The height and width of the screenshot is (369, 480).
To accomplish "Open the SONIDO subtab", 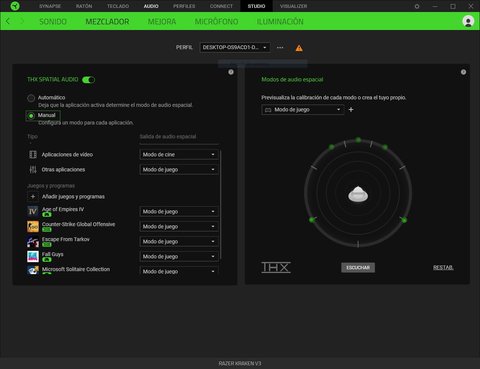I will [x=53, y=22].
